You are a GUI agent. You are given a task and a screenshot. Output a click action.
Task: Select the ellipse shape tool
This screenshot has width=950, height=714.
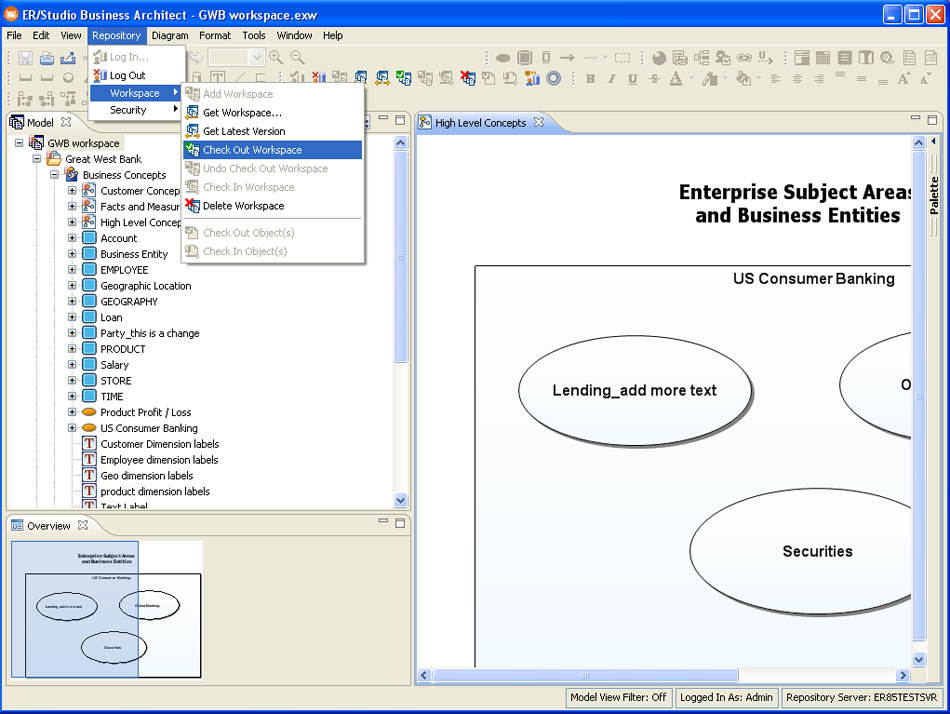(x=503, y=58)
